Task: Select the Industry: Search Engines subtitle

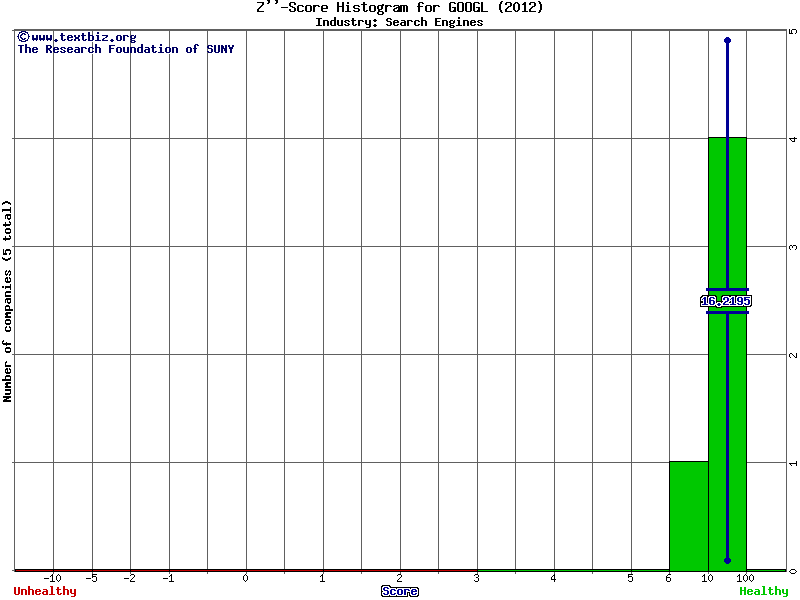Action: (x=399, y=22)
